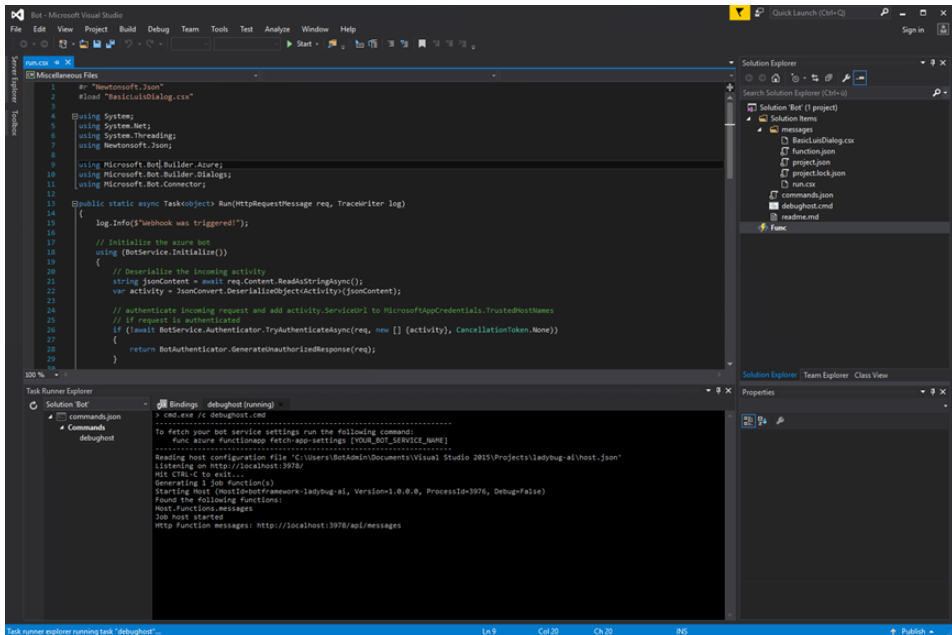Click the Home icon in Solution Explorer
Image resolution: width=952 pixels, height=635 pixels.
click(x=775, y=78)
